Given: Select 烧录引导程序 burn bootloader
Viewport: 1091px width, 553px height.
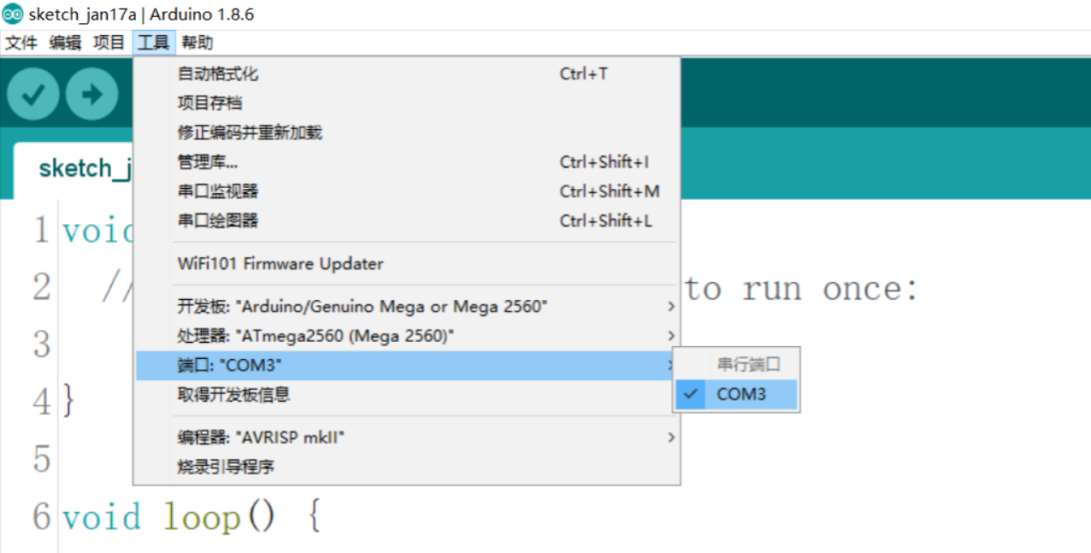Looking at the screenshot, I should point(406,467).
